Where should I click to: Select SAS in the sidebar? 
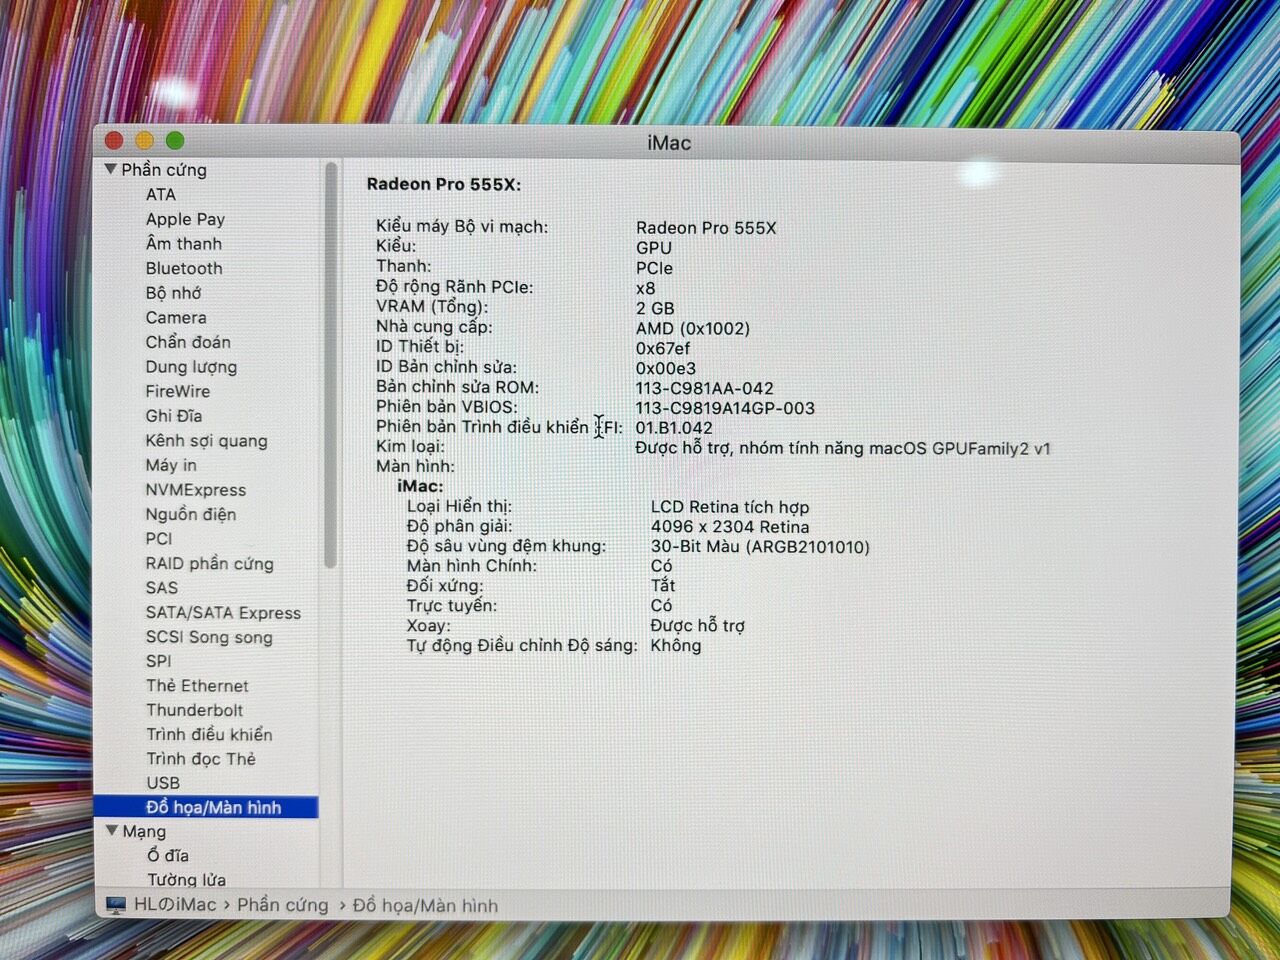point(162,587)
